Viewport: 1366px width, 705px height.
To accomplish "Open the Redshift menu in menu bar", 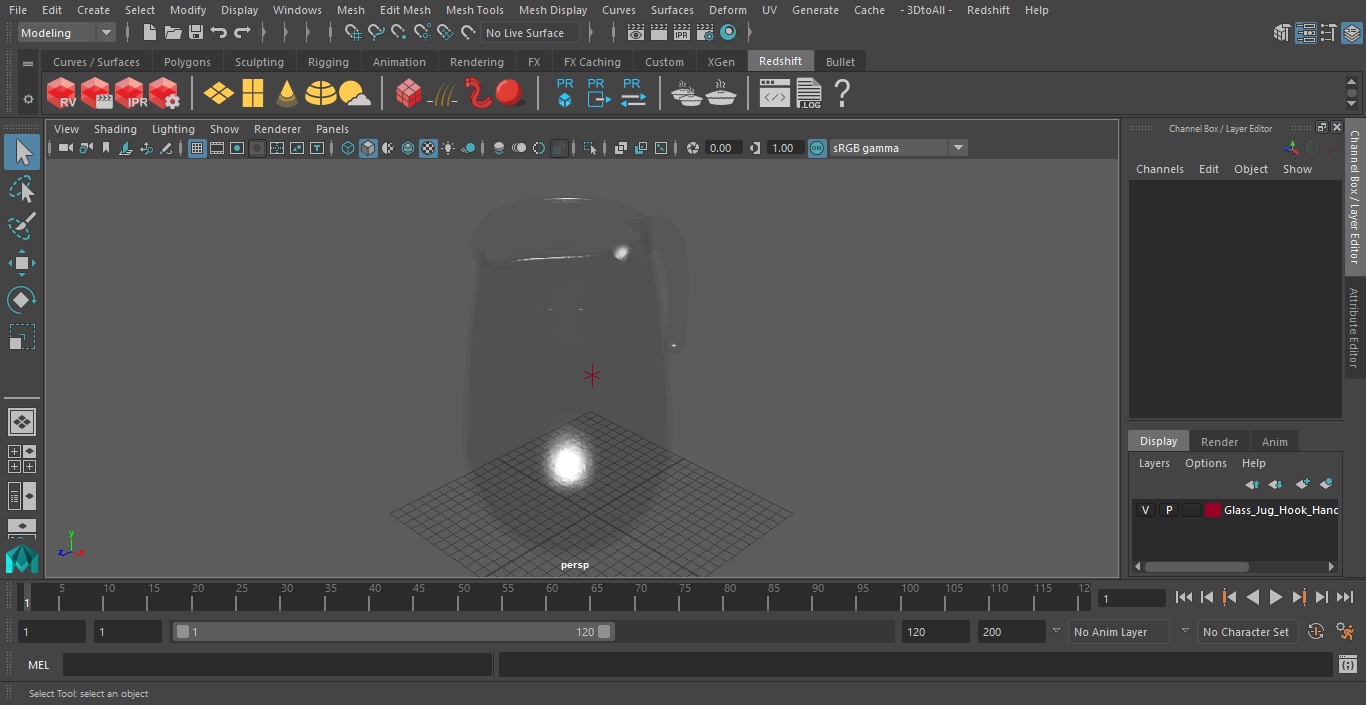I will [x=988, y=10].
